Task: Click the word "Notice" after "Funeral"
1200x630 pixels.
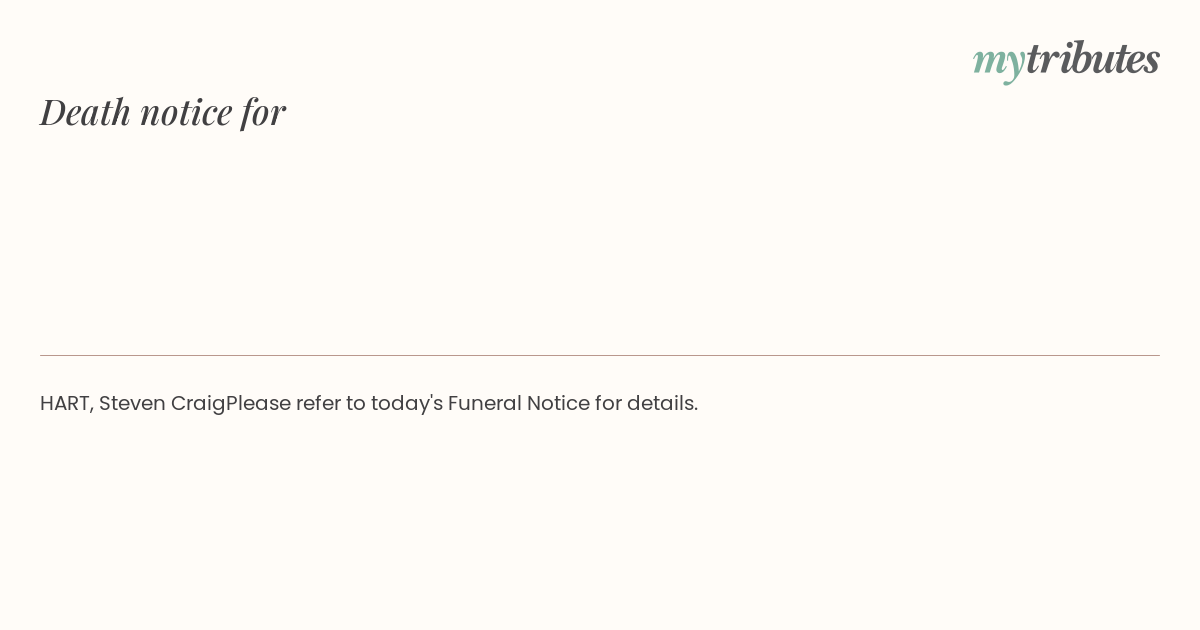Action: [558, 403]
